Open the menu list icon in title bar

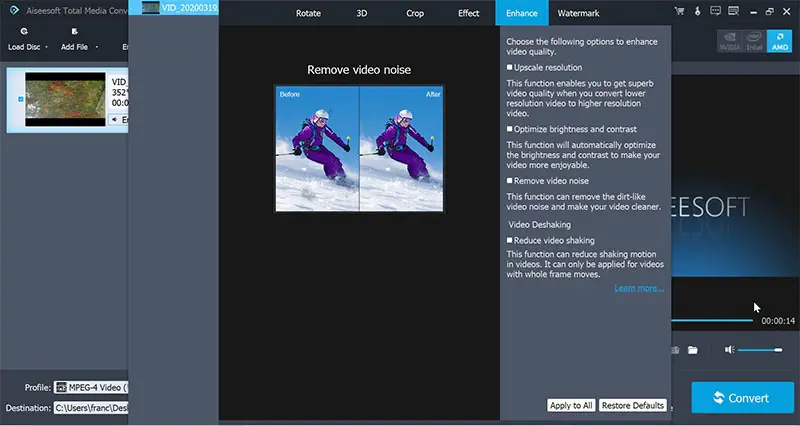point(734,11)
